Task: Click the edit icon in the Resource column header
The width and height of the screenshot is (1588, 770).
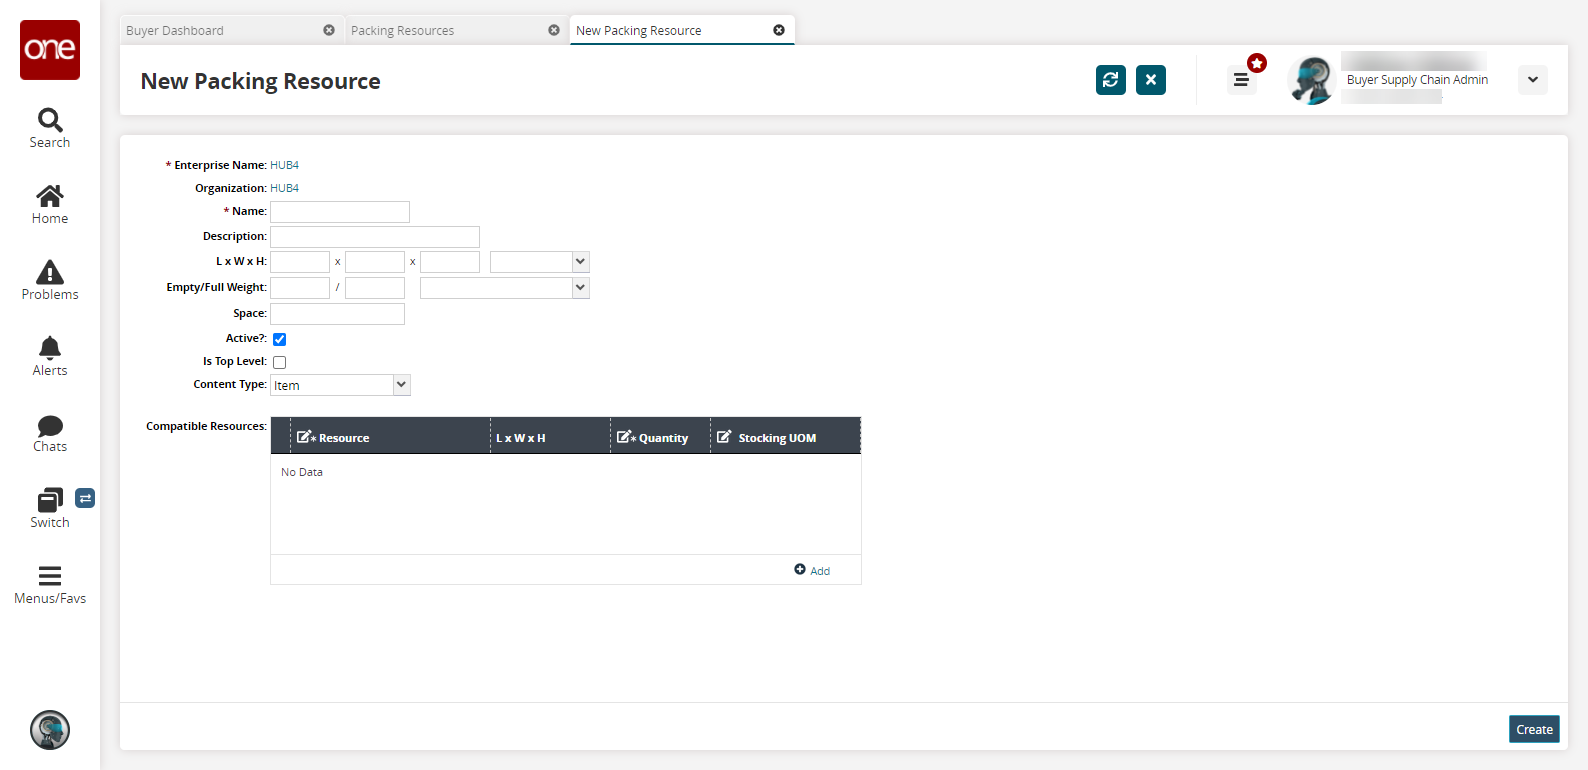Action: pos(306,437)
